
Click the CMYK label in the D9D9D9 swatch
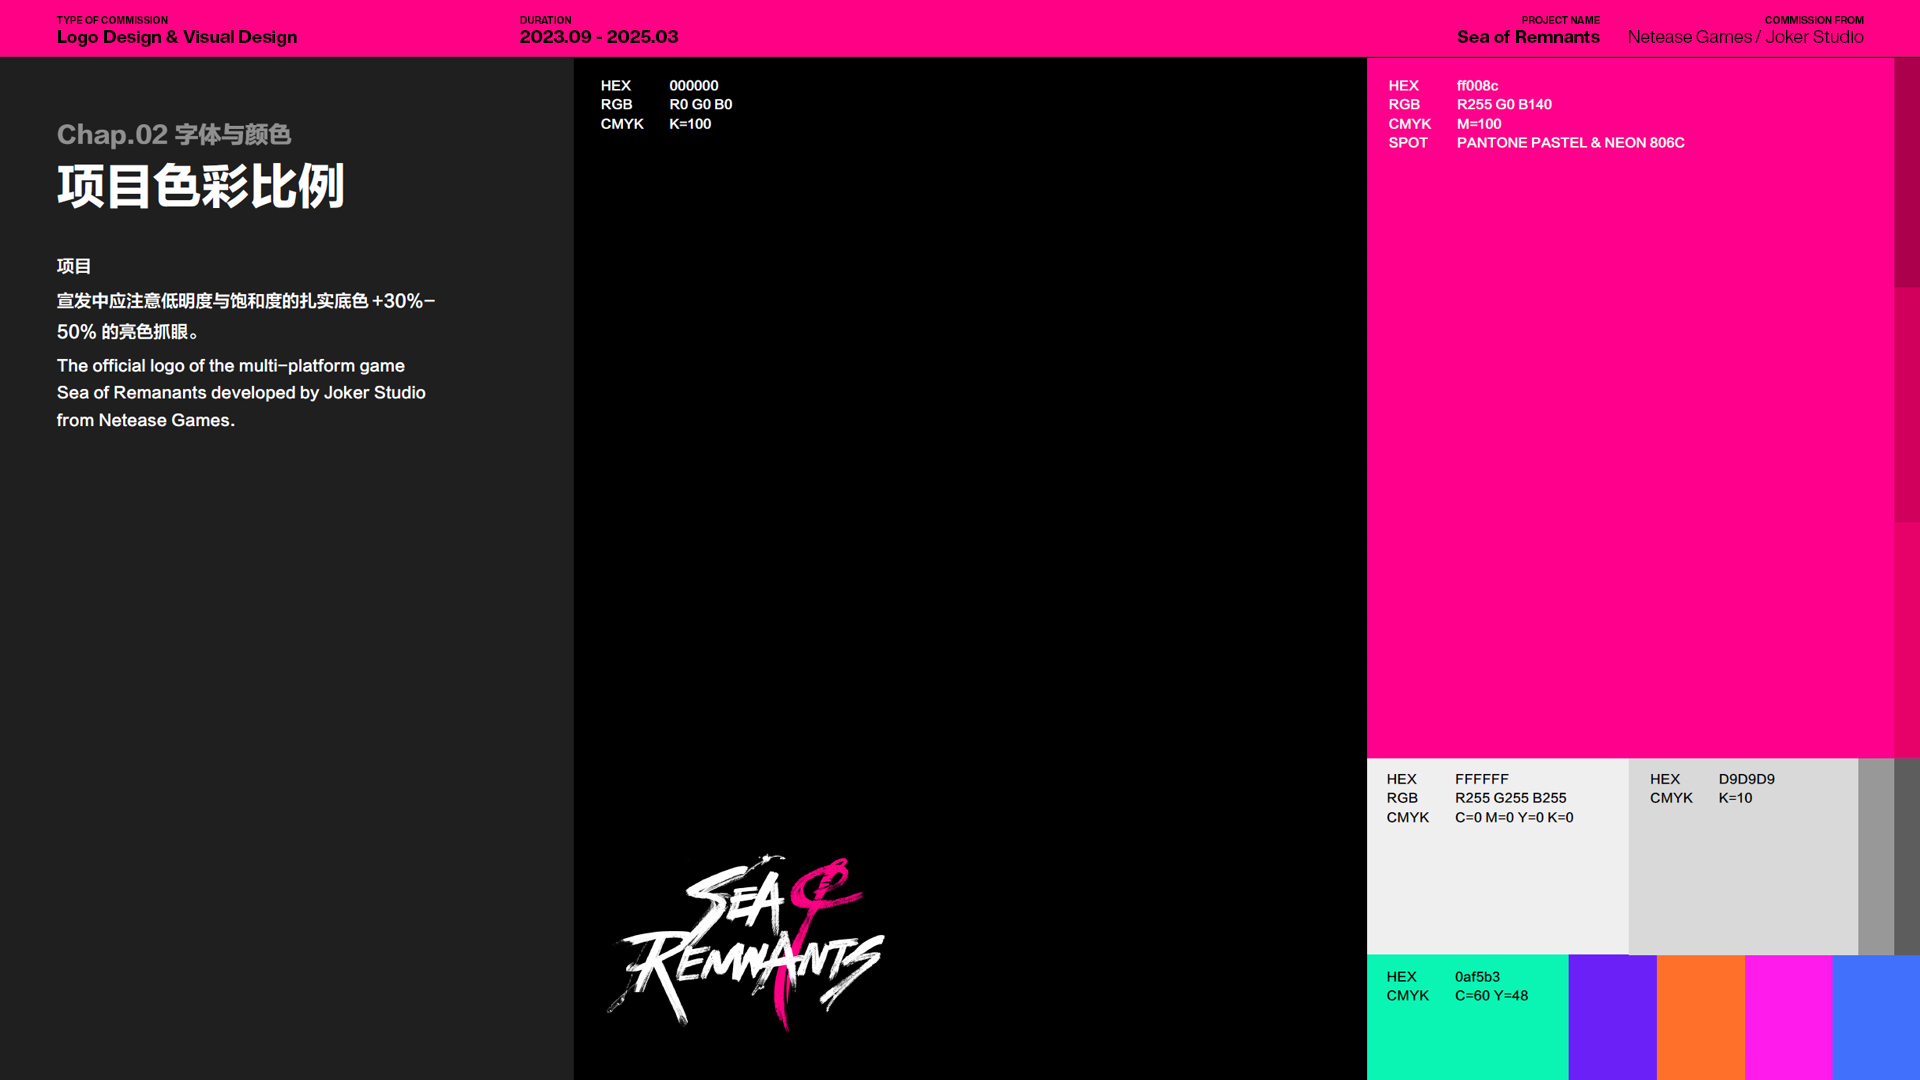[1671, 798]
